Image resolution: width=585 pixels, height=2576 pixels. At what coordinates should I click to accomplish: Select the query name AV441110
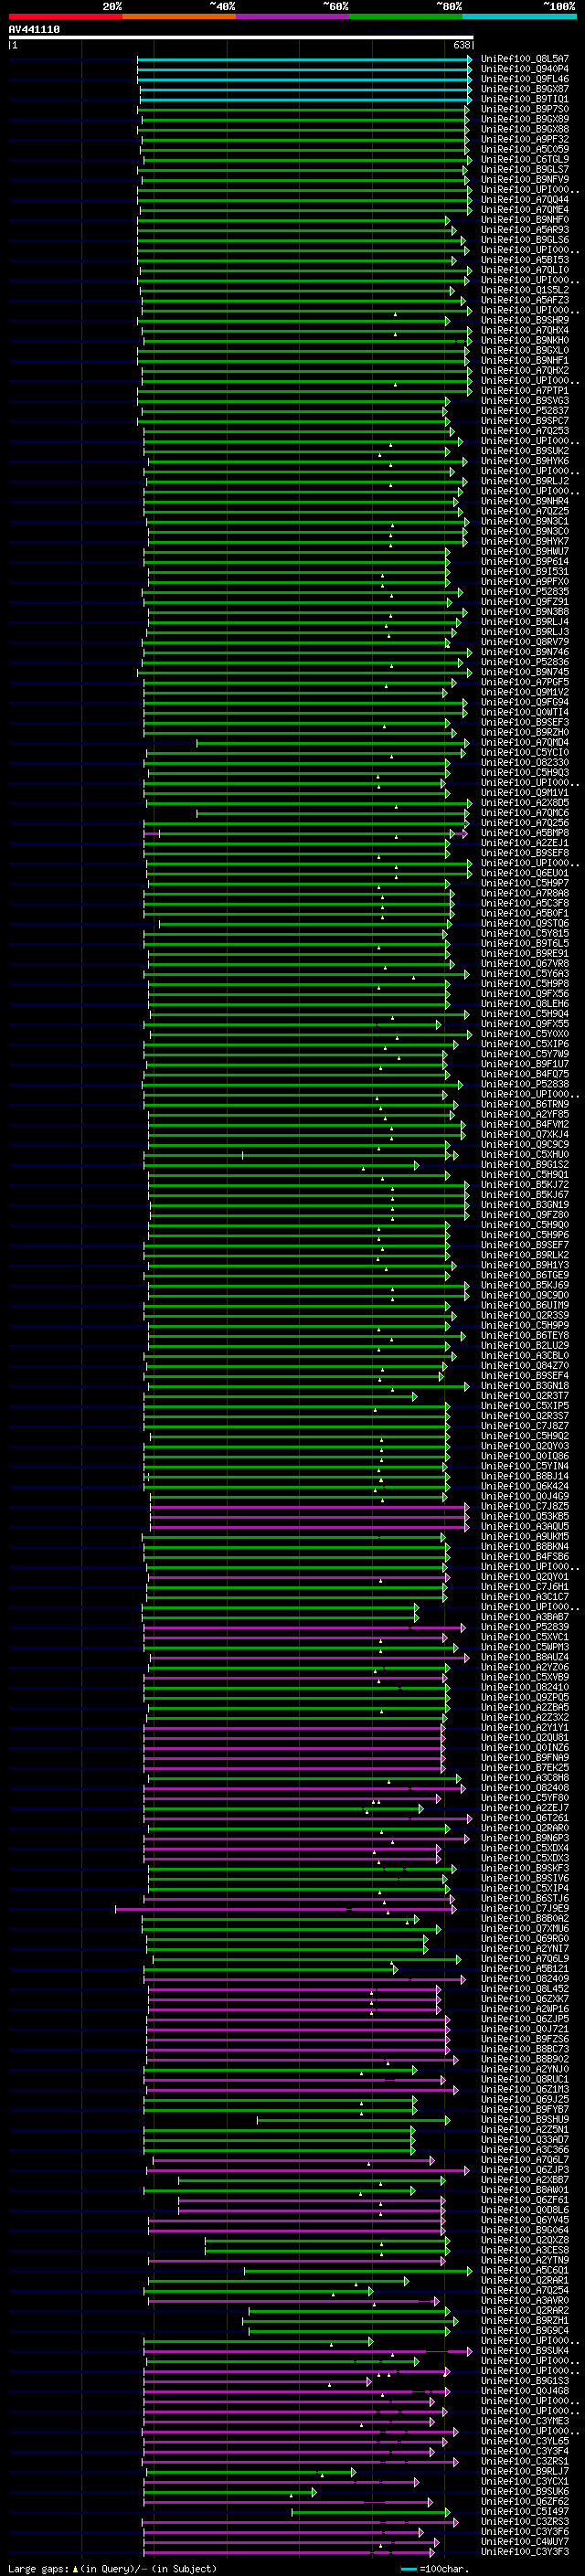pyautogui.click(x=34, y=30)
